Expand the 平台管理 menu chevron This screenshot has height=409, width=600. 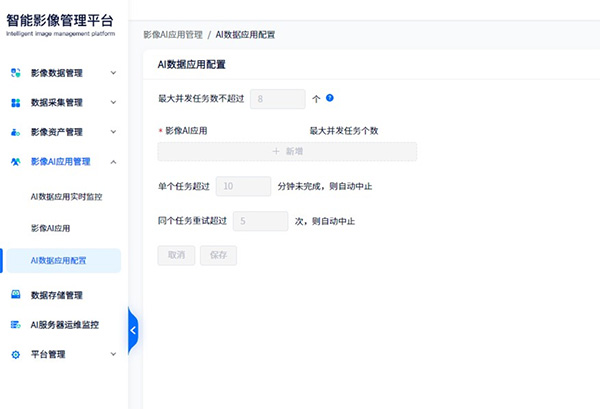point(113,354)
